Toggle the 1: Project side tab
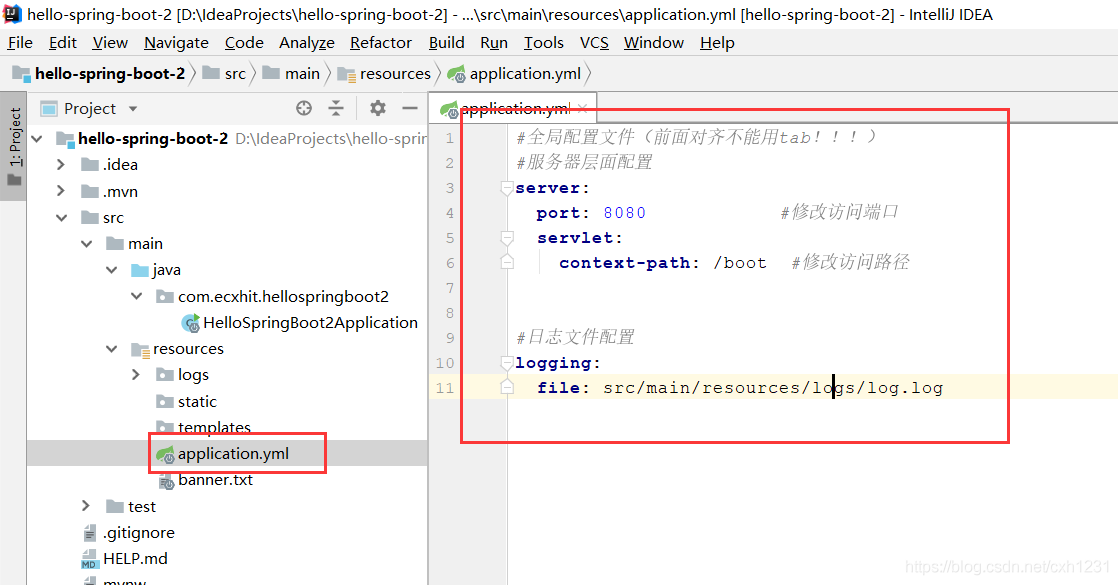The image size is (1118, 585). coord(14,146)
